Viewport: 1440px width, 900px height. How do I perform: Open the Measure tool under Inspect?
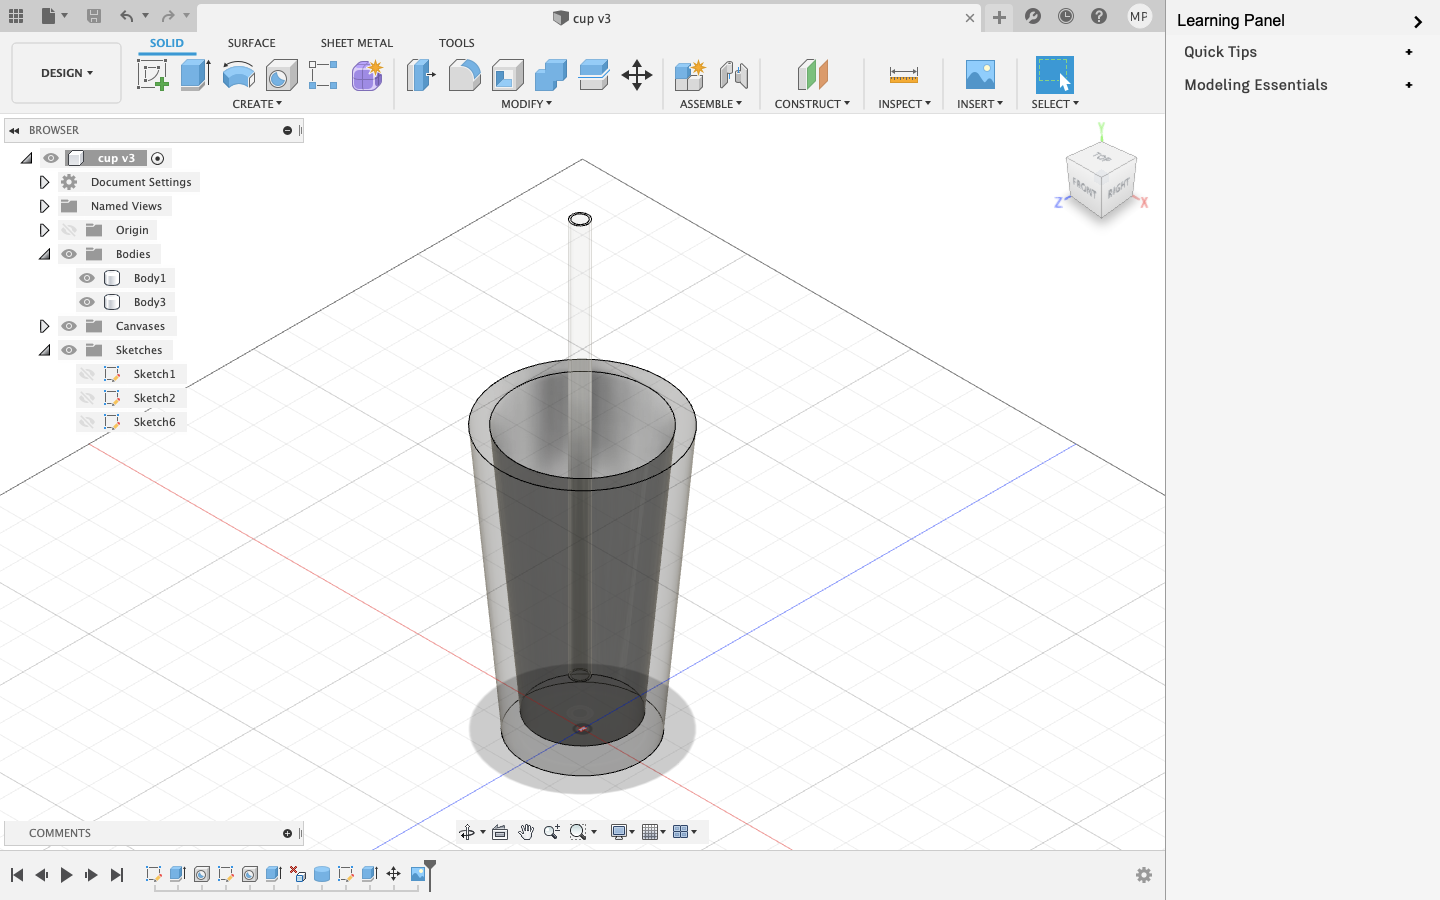[903, 75]
